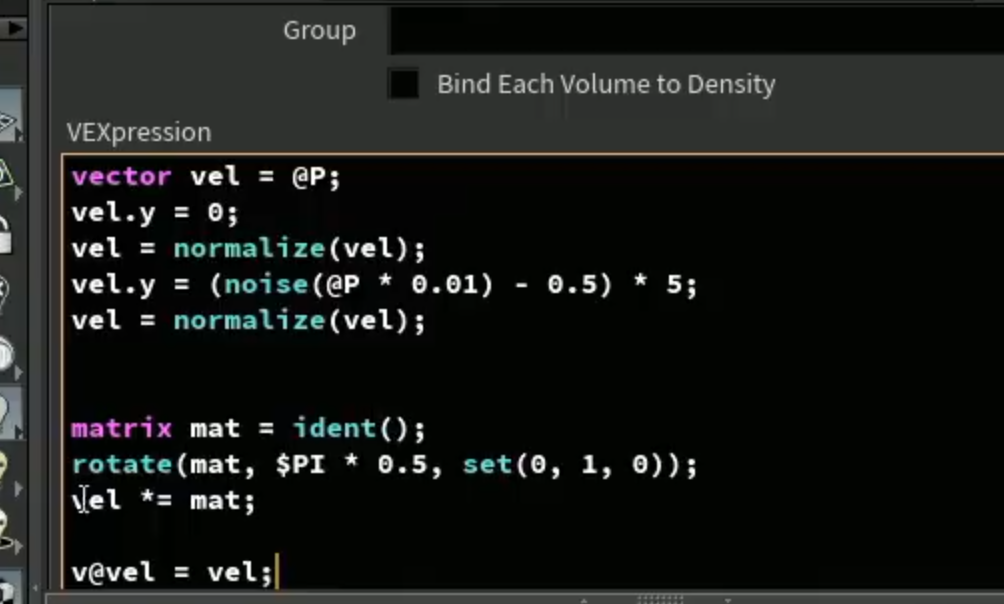Click the play arrow button at top-left
Viewport: 1004px width, 604px height.
13,28
